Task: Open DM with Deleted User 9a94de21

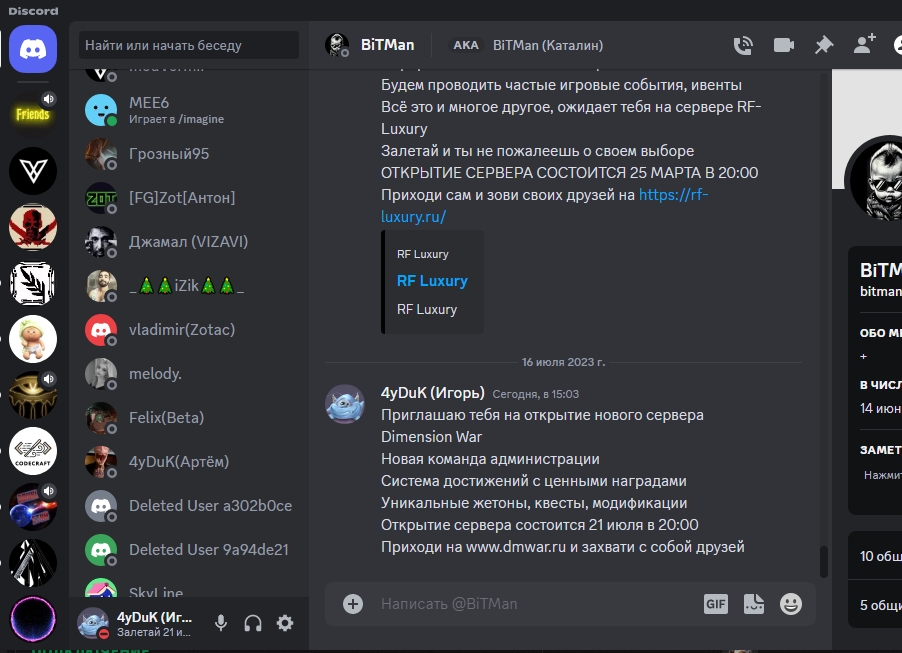Action: 189,550
